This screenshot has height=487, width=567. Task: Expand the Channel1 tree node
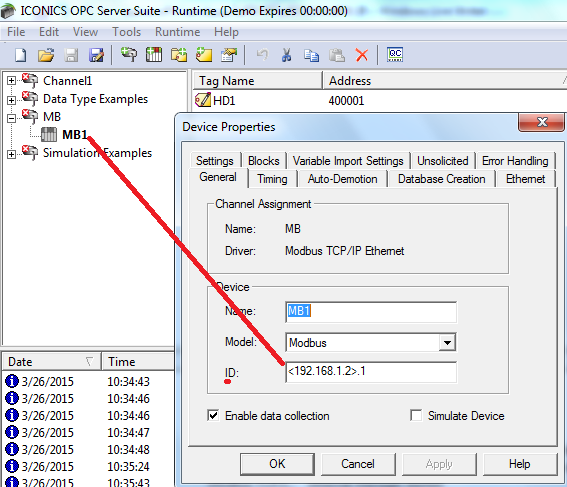(x=12, y=81)
